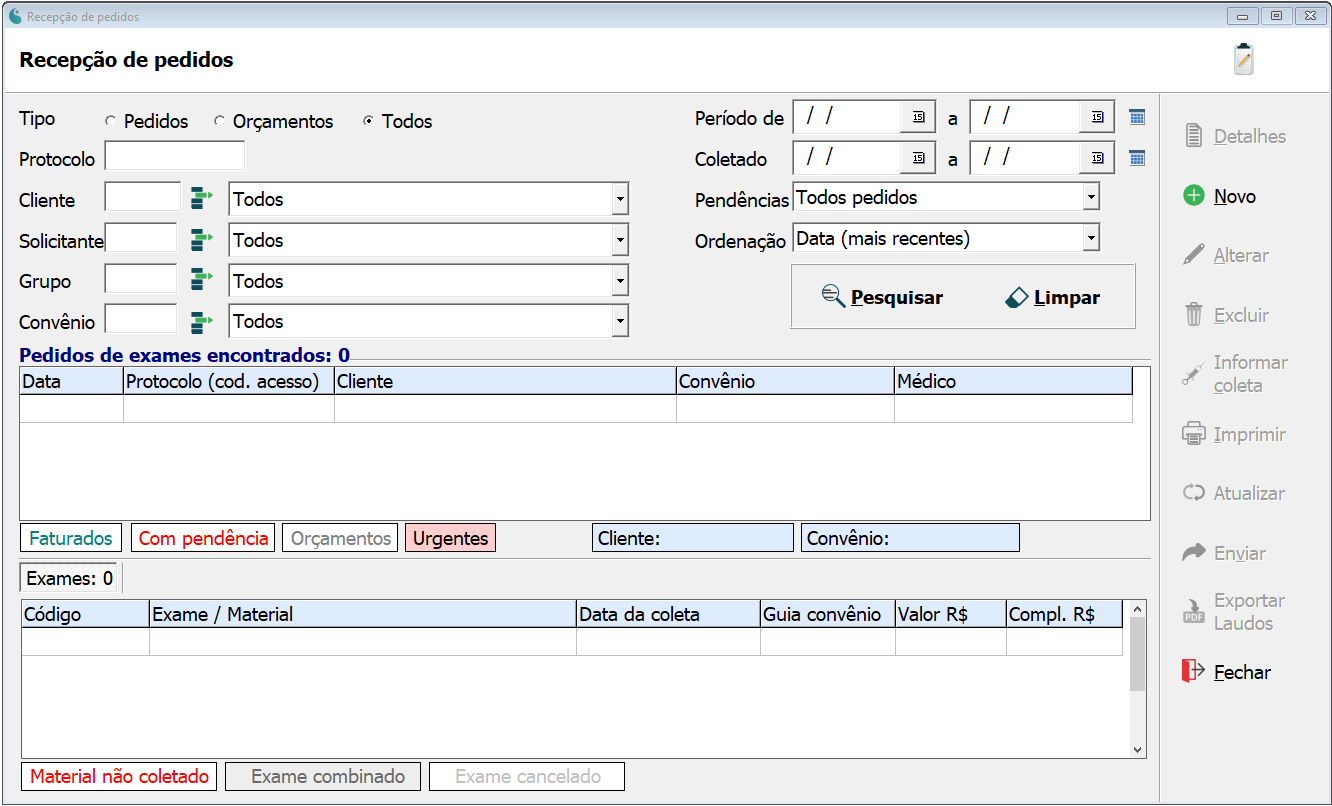Click the Fechar exit door icon
This screenshot has height=806, width=1332.
1192,671
